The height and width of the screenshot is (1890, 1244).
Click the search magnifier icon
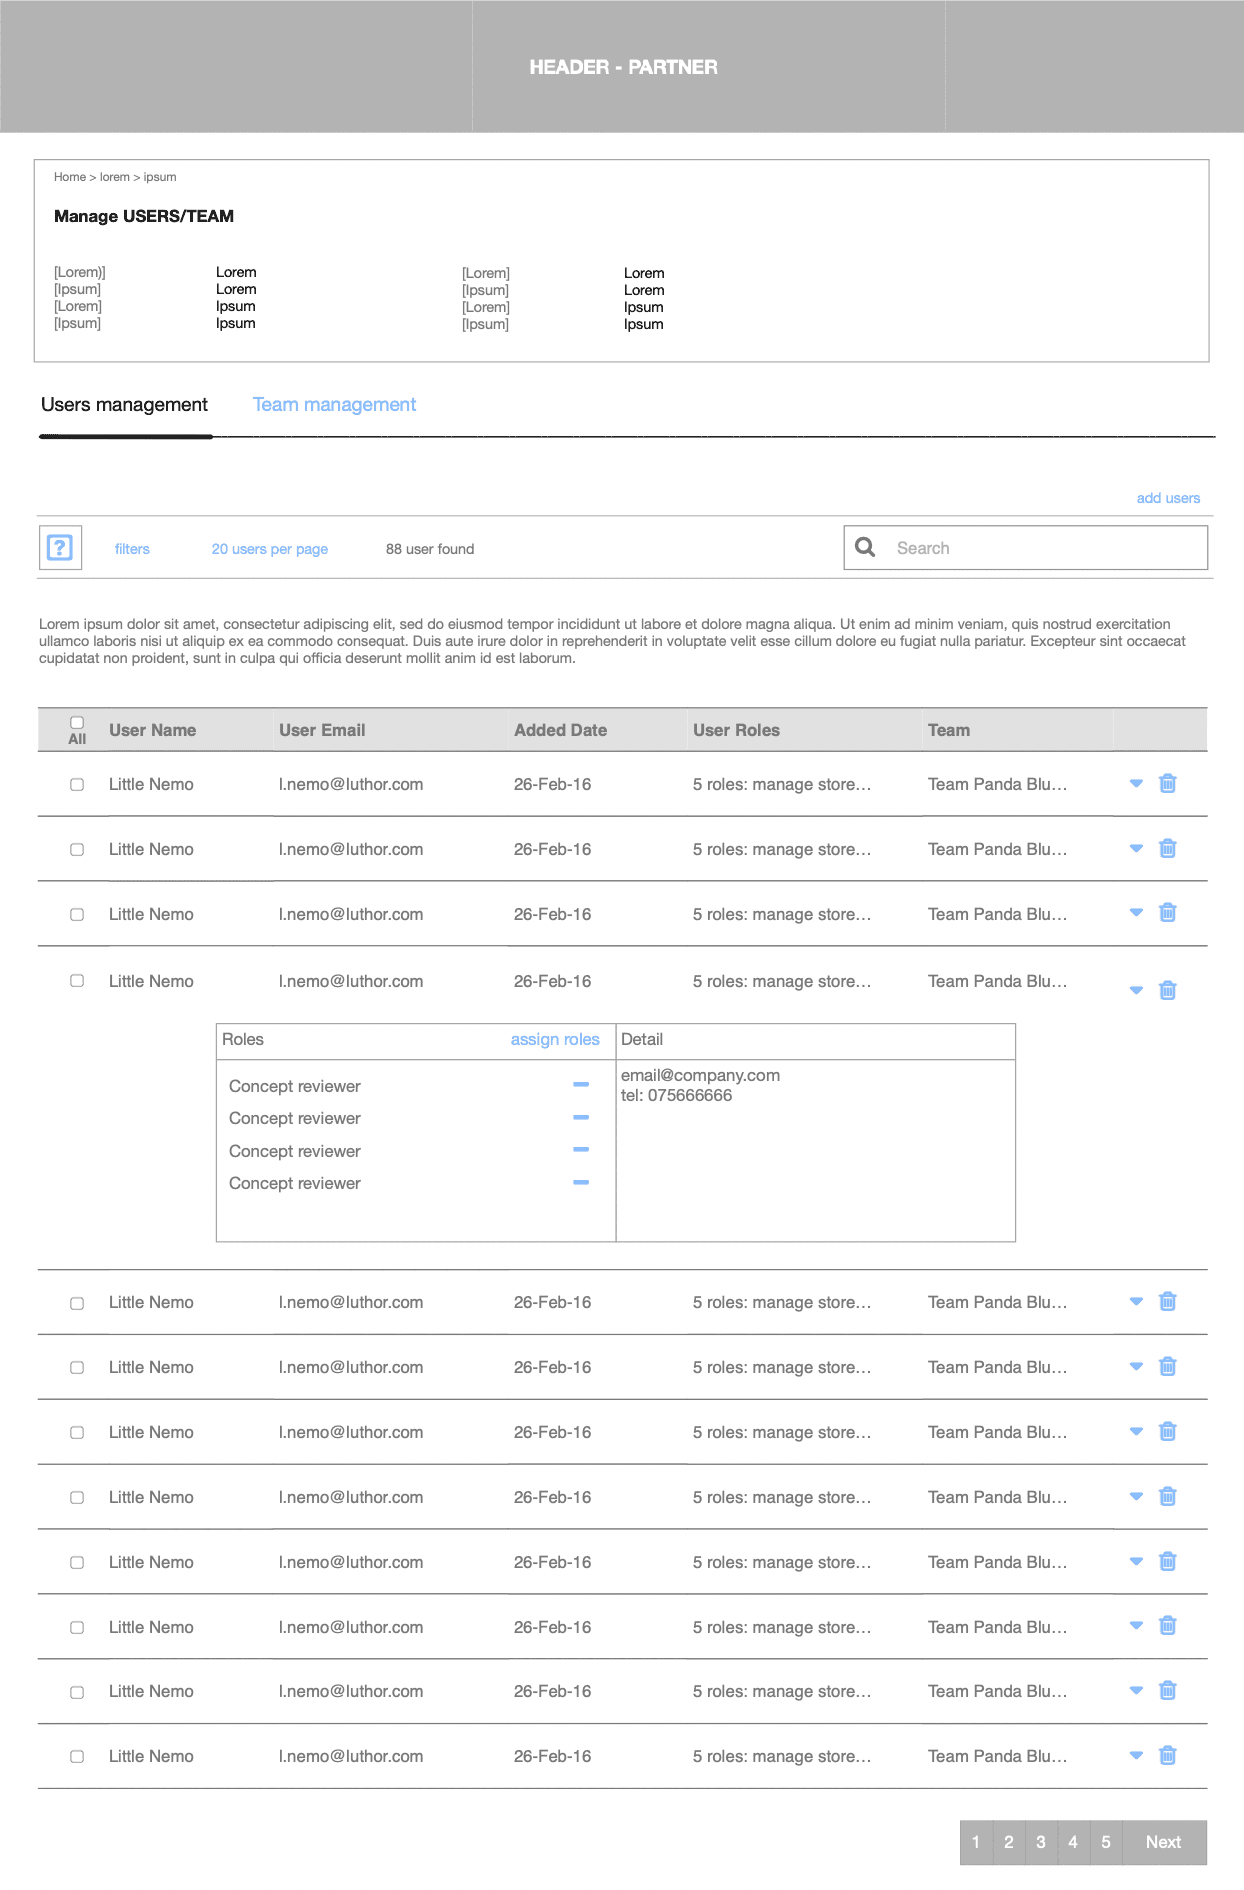coord(865,547)
